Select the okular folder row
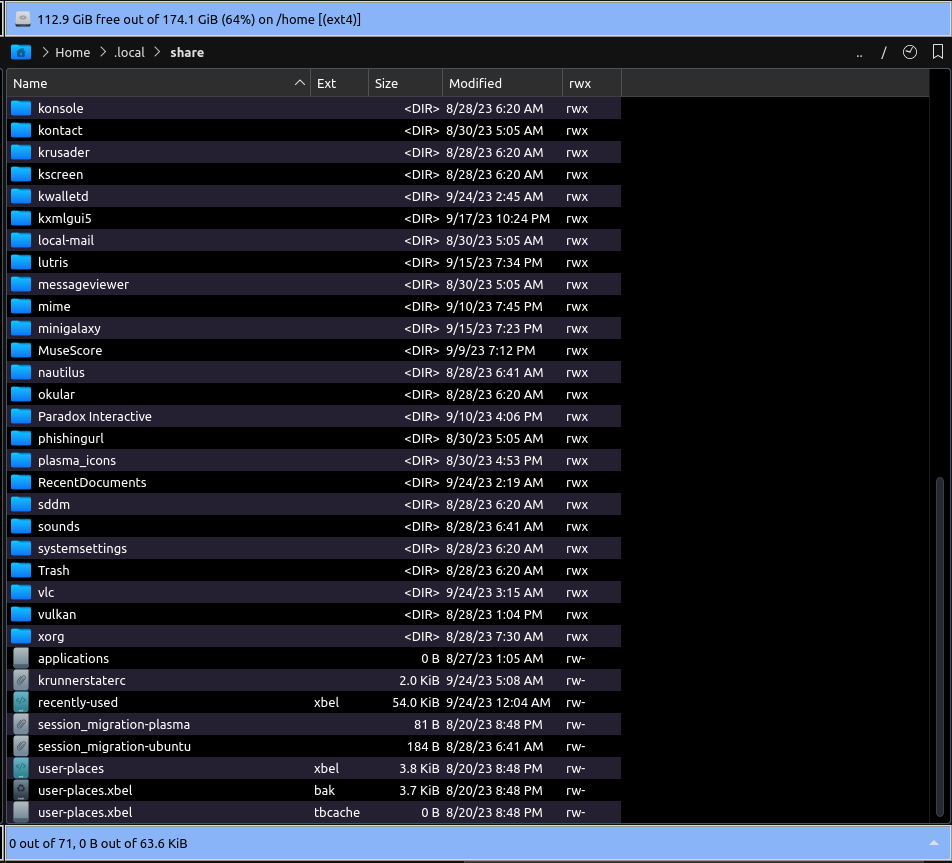 (x=314, y=394)
